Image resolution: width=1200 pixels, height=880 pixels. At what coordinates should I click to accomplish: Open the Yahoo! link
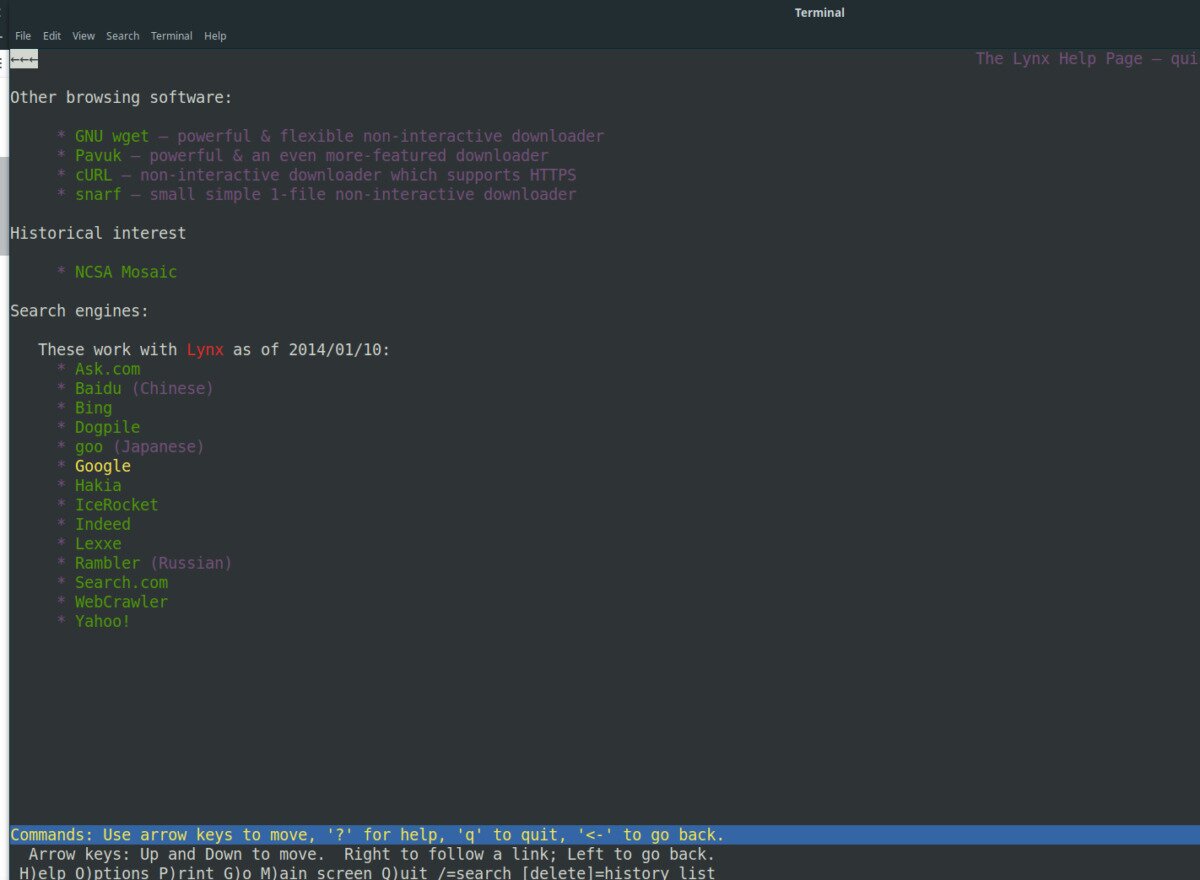tap(102, 621)
